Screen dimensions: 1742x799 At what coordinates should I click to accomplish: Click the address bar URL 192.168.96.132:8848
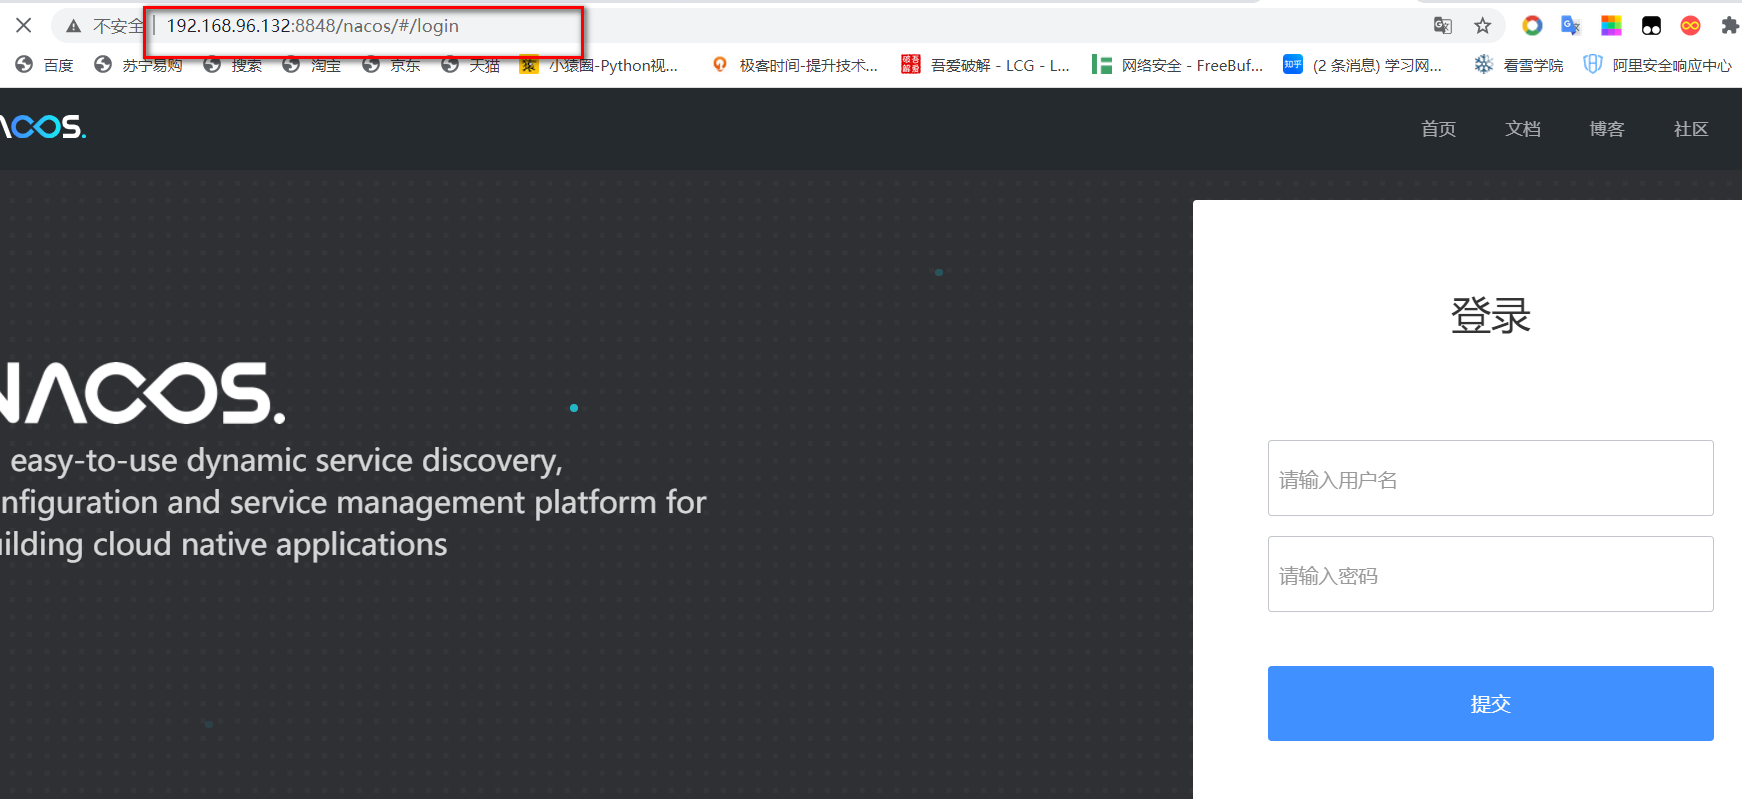click(x=312, y=26)
